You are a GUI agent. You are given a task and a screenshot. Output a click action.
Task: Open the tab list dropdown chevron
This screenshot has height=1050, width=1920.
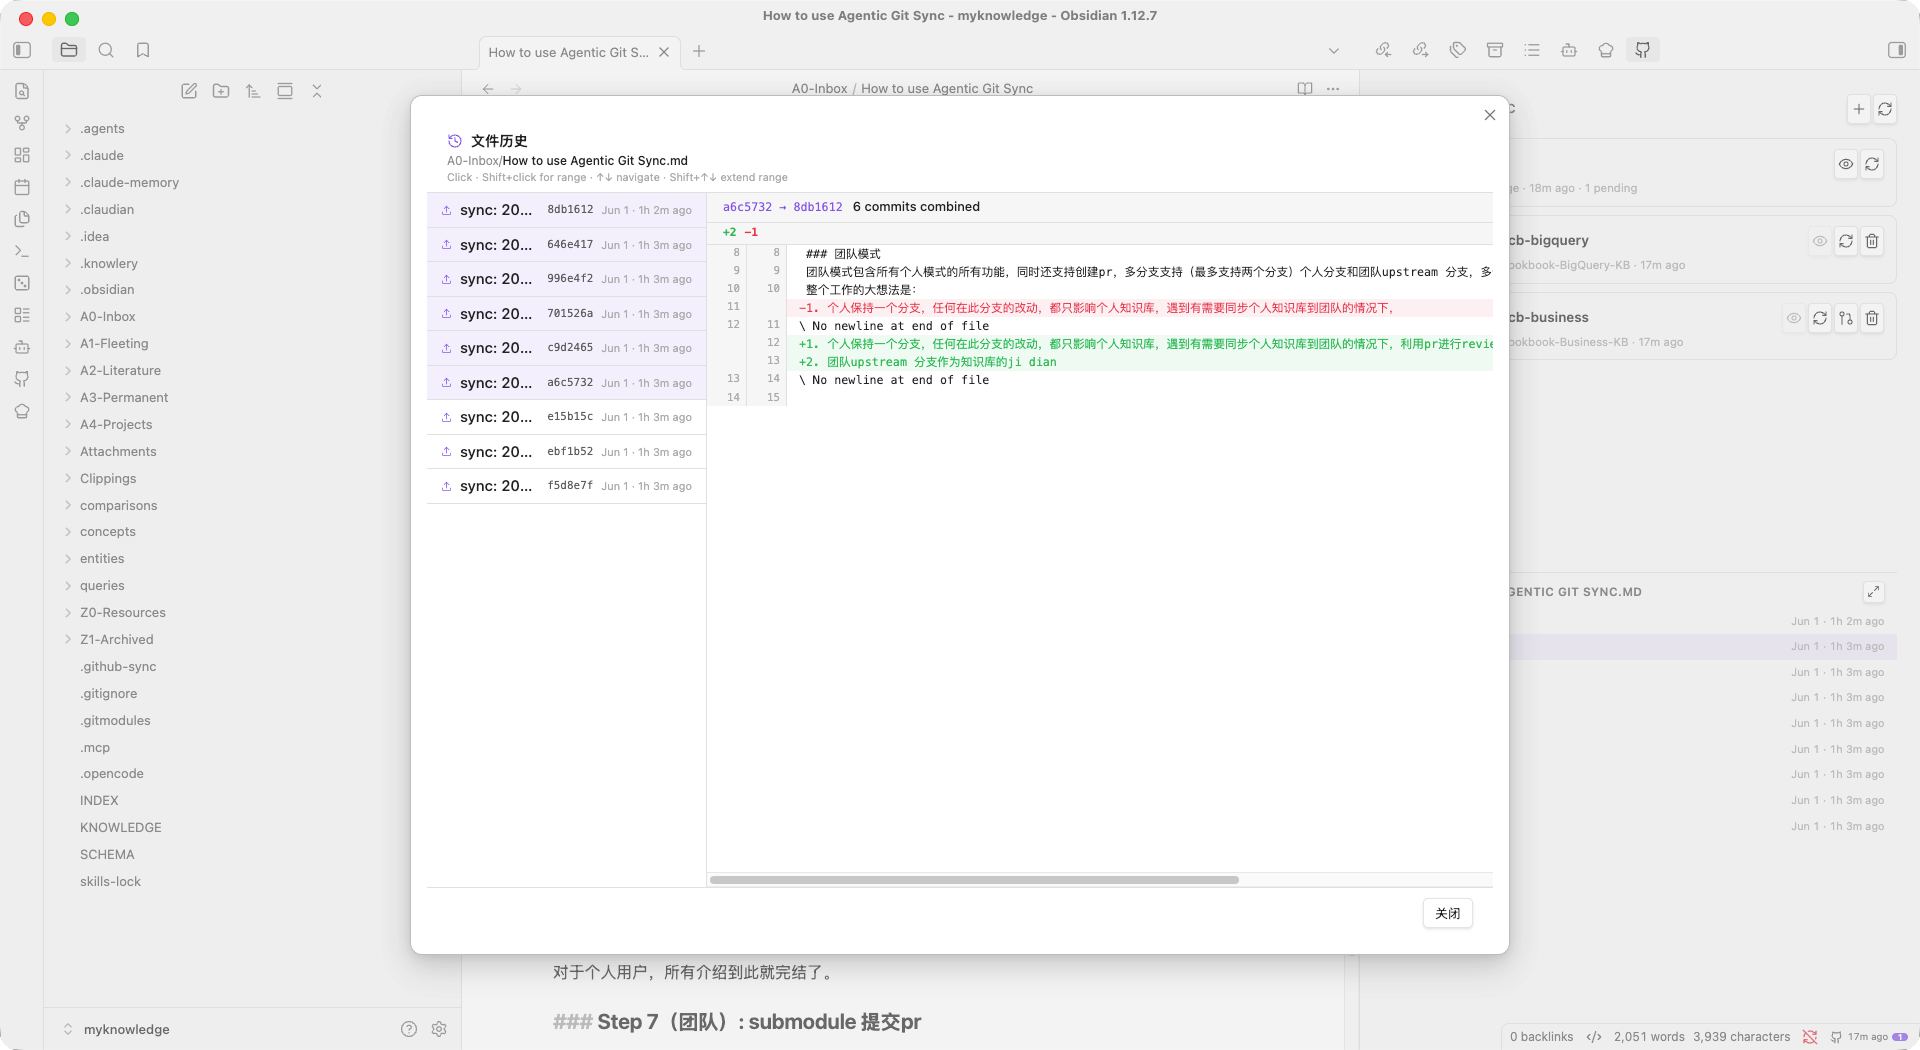(1333, 51)
